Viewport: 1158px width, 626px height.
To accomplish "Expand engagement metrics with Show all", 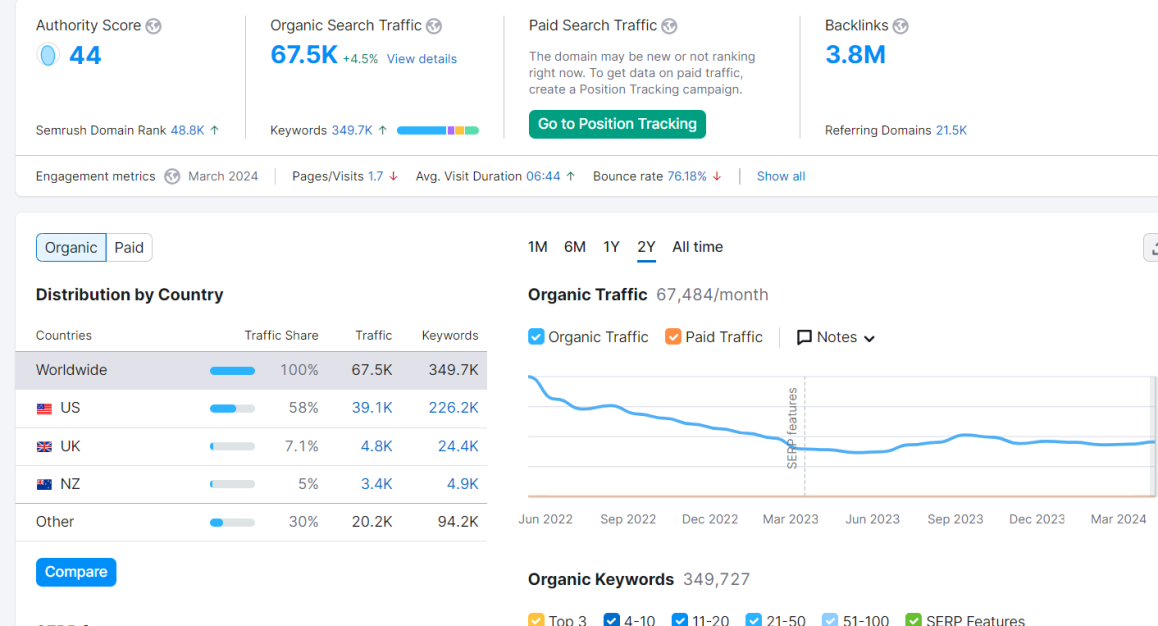I will coord(781,176).
